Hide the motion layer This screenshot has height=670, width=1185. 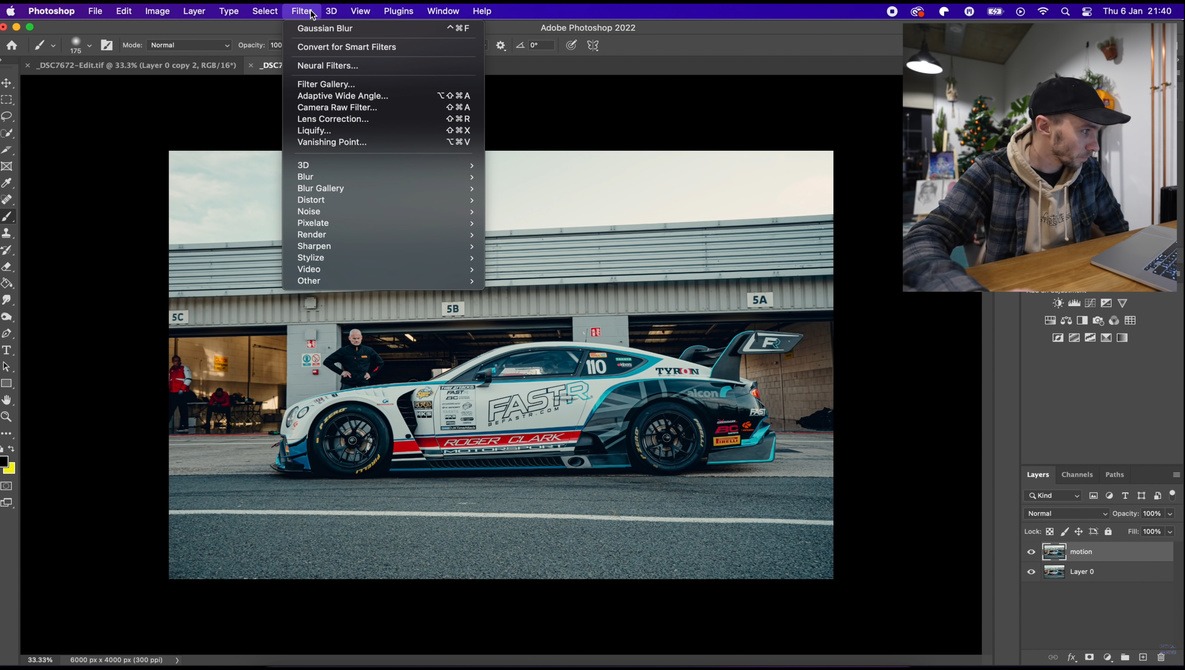point(1031,552)
